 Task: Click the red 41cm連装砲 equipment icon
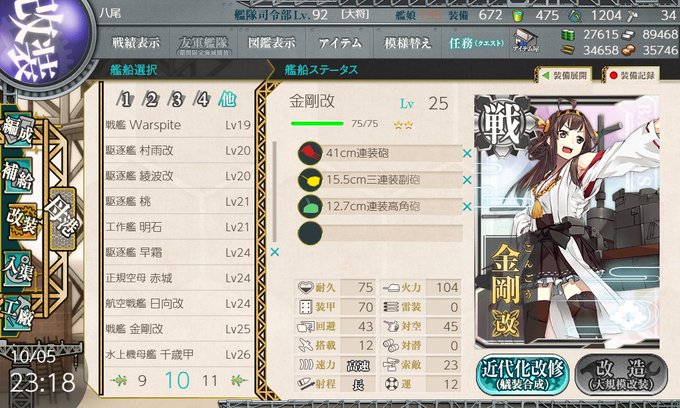(x=310, y=153)
